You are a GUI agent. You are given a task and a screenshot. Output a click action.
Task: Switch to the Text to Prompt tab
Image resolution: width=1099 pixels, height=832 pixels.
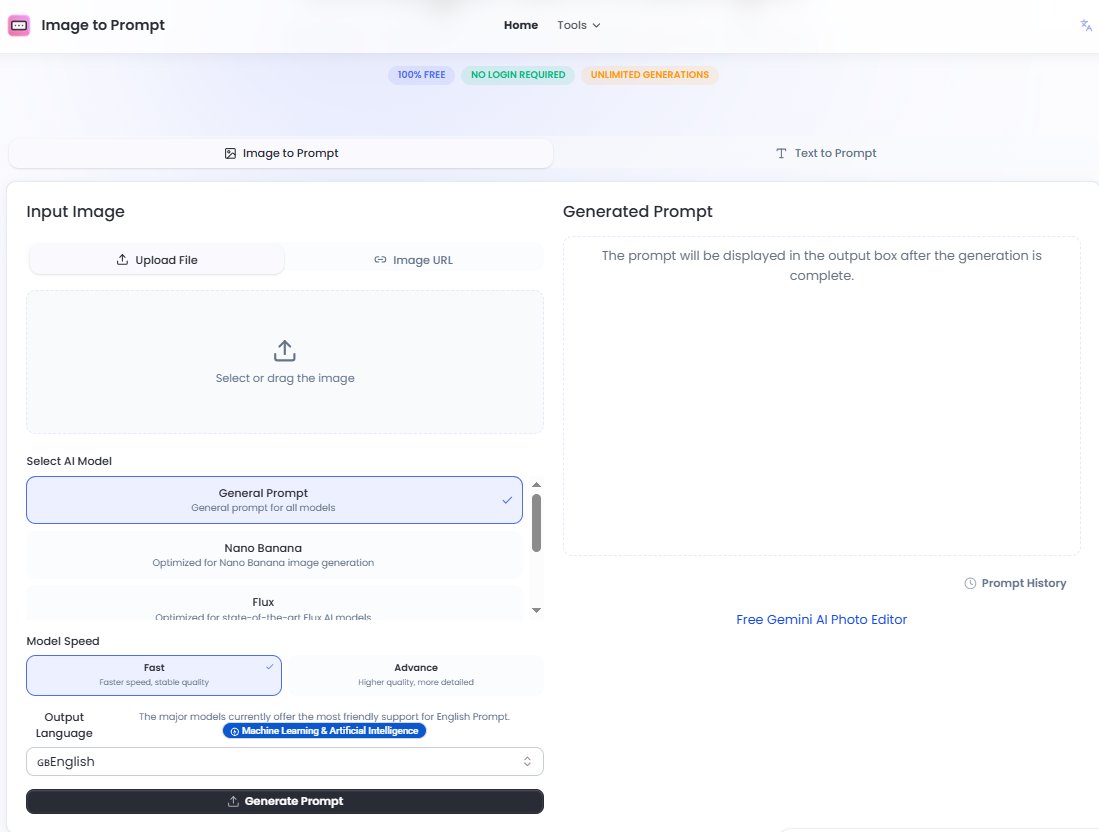click(825, 153)
